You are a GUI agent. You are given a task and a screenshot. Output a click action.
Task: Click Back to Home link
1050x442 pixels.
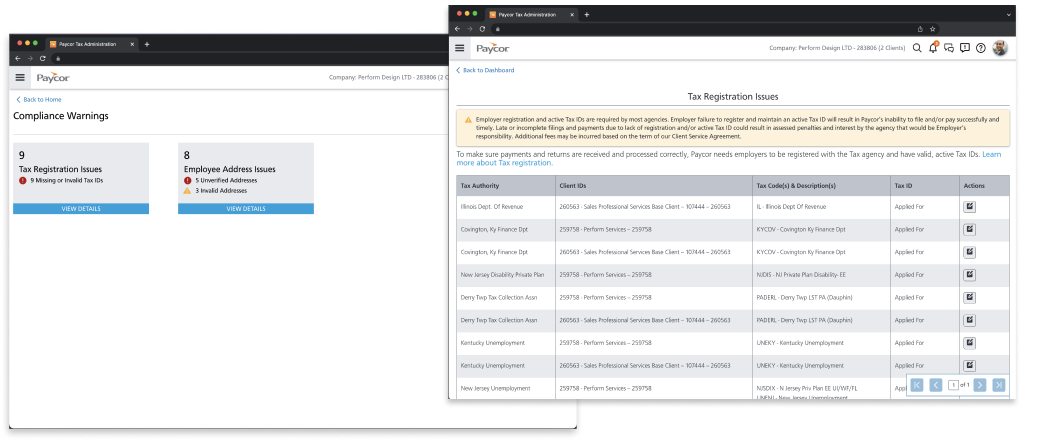point(39,99)
